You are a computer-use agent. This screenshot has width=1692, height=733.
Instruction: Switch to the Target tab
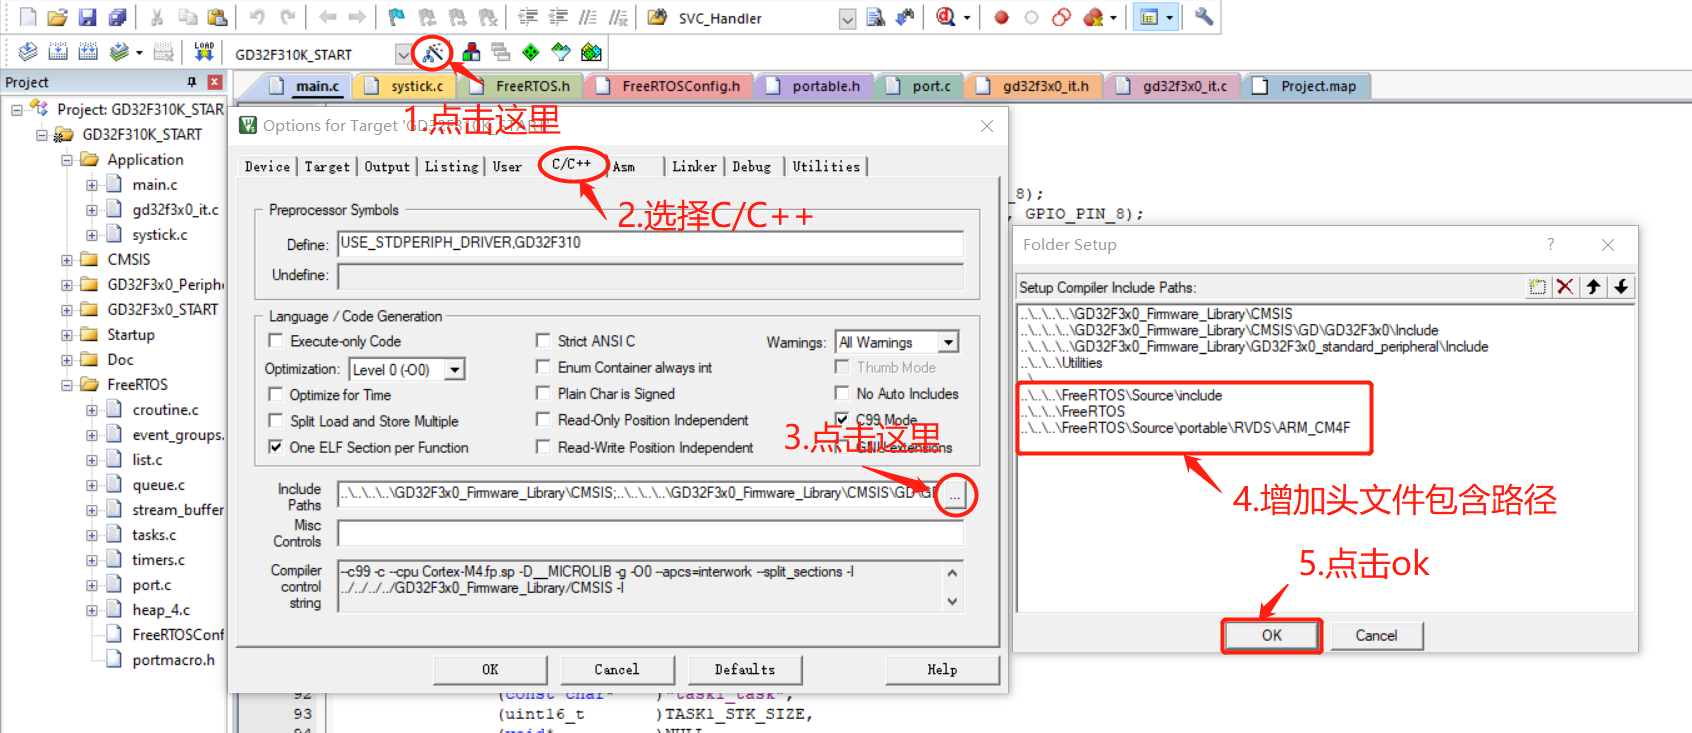(x=327, y=166)
